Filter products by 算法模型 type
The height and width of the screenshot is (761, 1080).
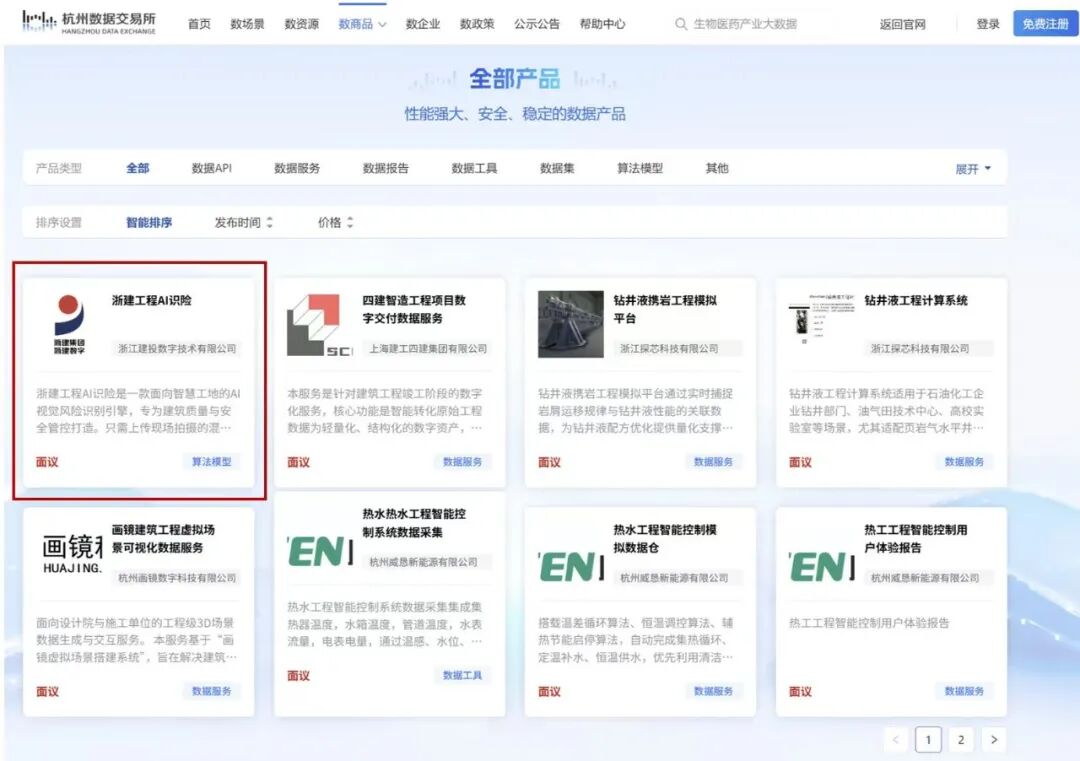click(x=640, y=168)
